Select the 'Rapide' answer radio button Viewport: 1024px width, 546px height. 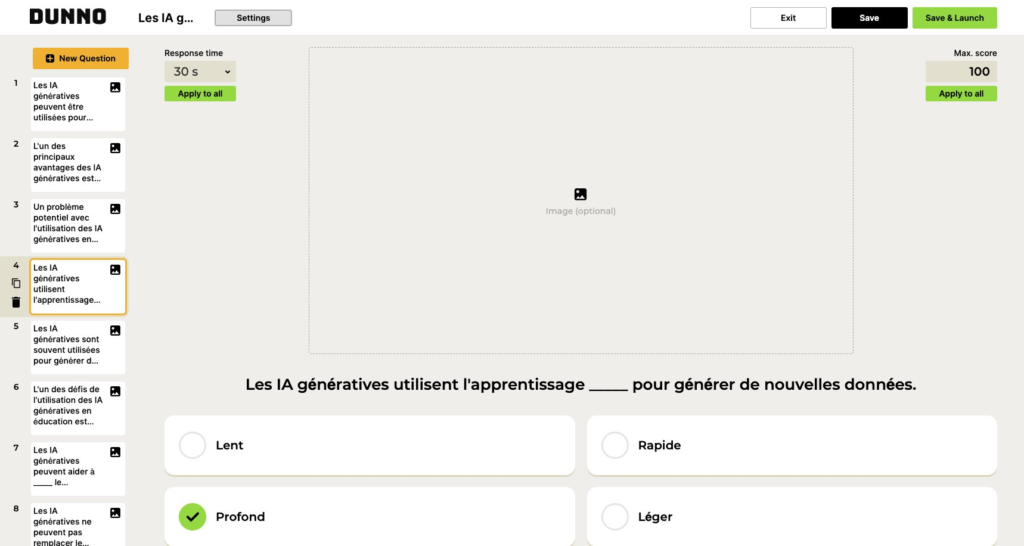point(615,445)
